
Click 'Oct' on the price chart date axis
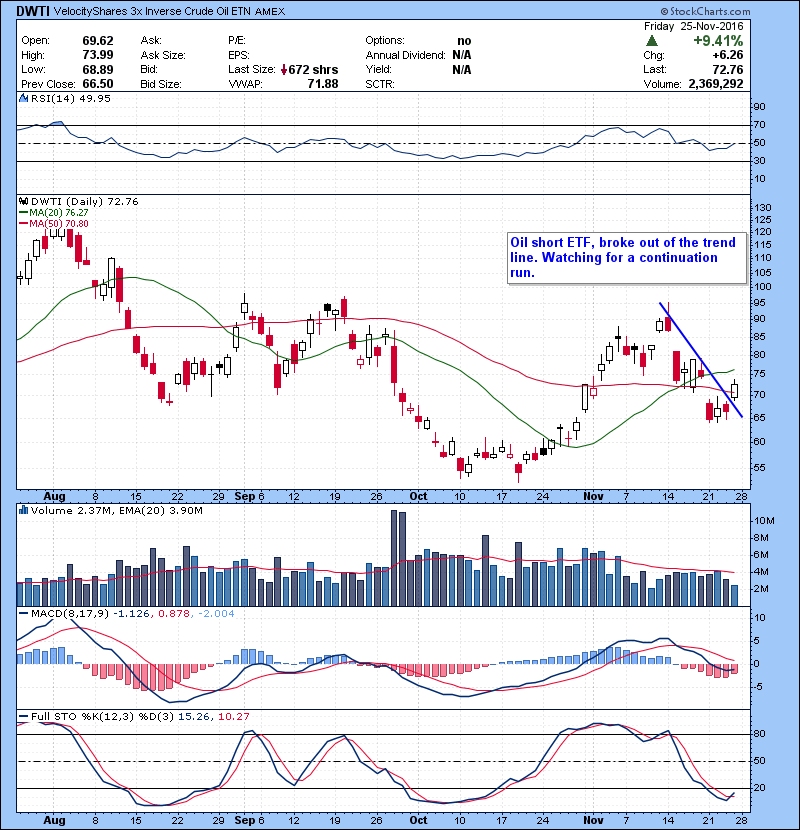(418, 496)
